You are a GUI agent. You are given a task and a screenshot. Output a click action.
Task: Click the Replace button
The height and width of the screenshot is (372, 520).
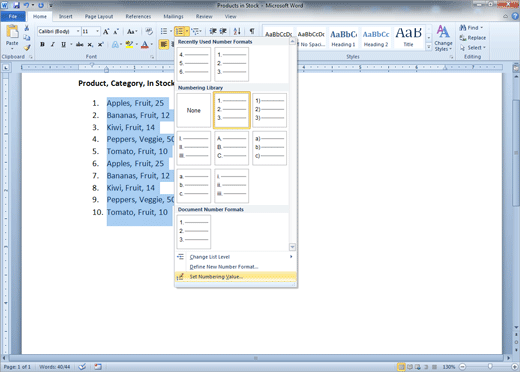point(473,38)
